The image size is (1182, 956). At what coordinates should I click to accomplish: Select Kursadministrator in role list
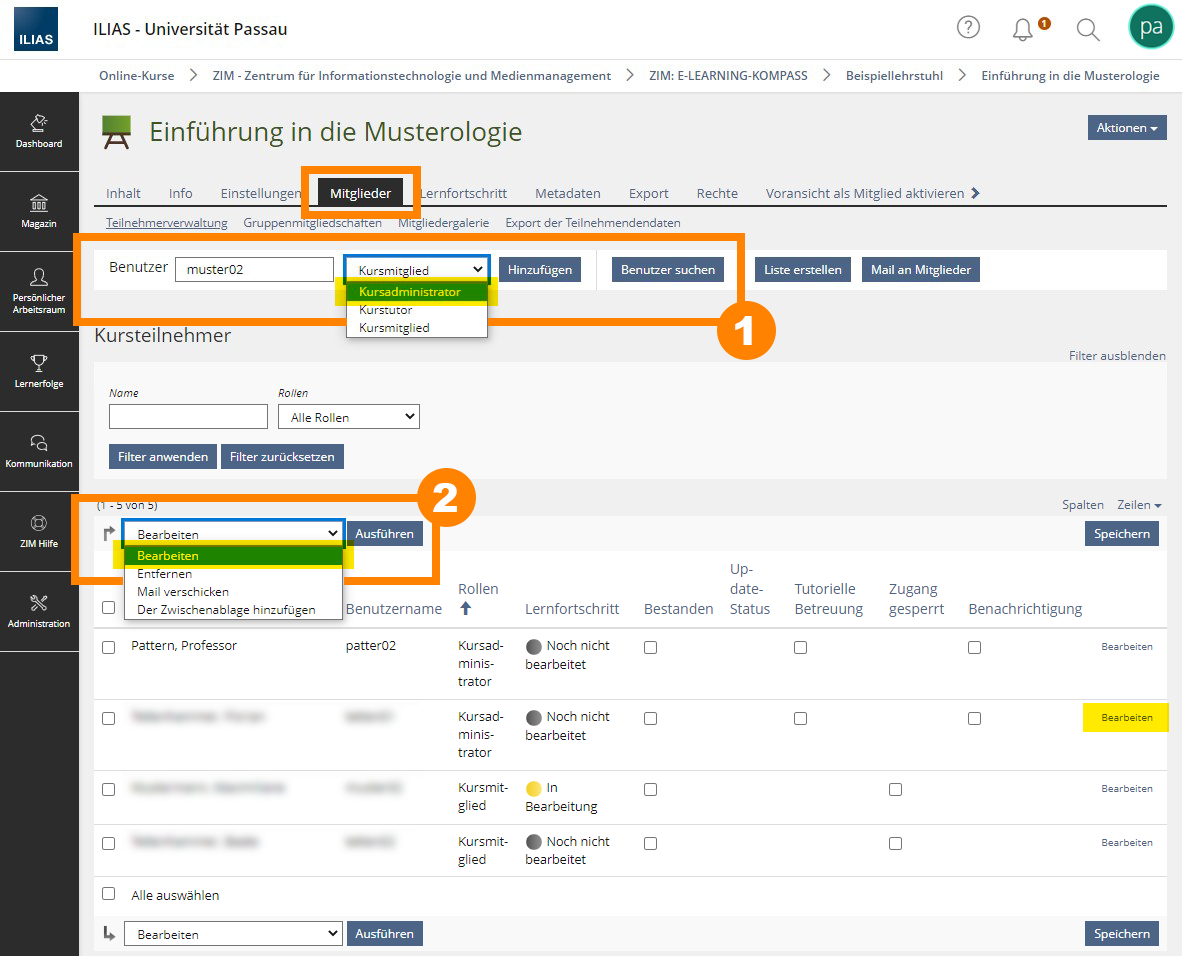(417, 292)
